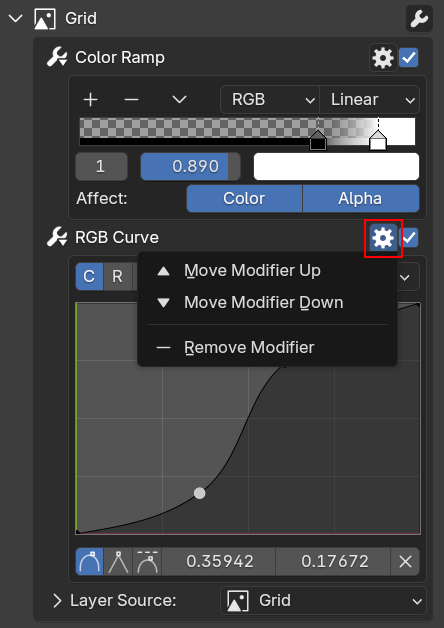
Task: Click the curve point Y field 0.17672
Action: [333, 562]
